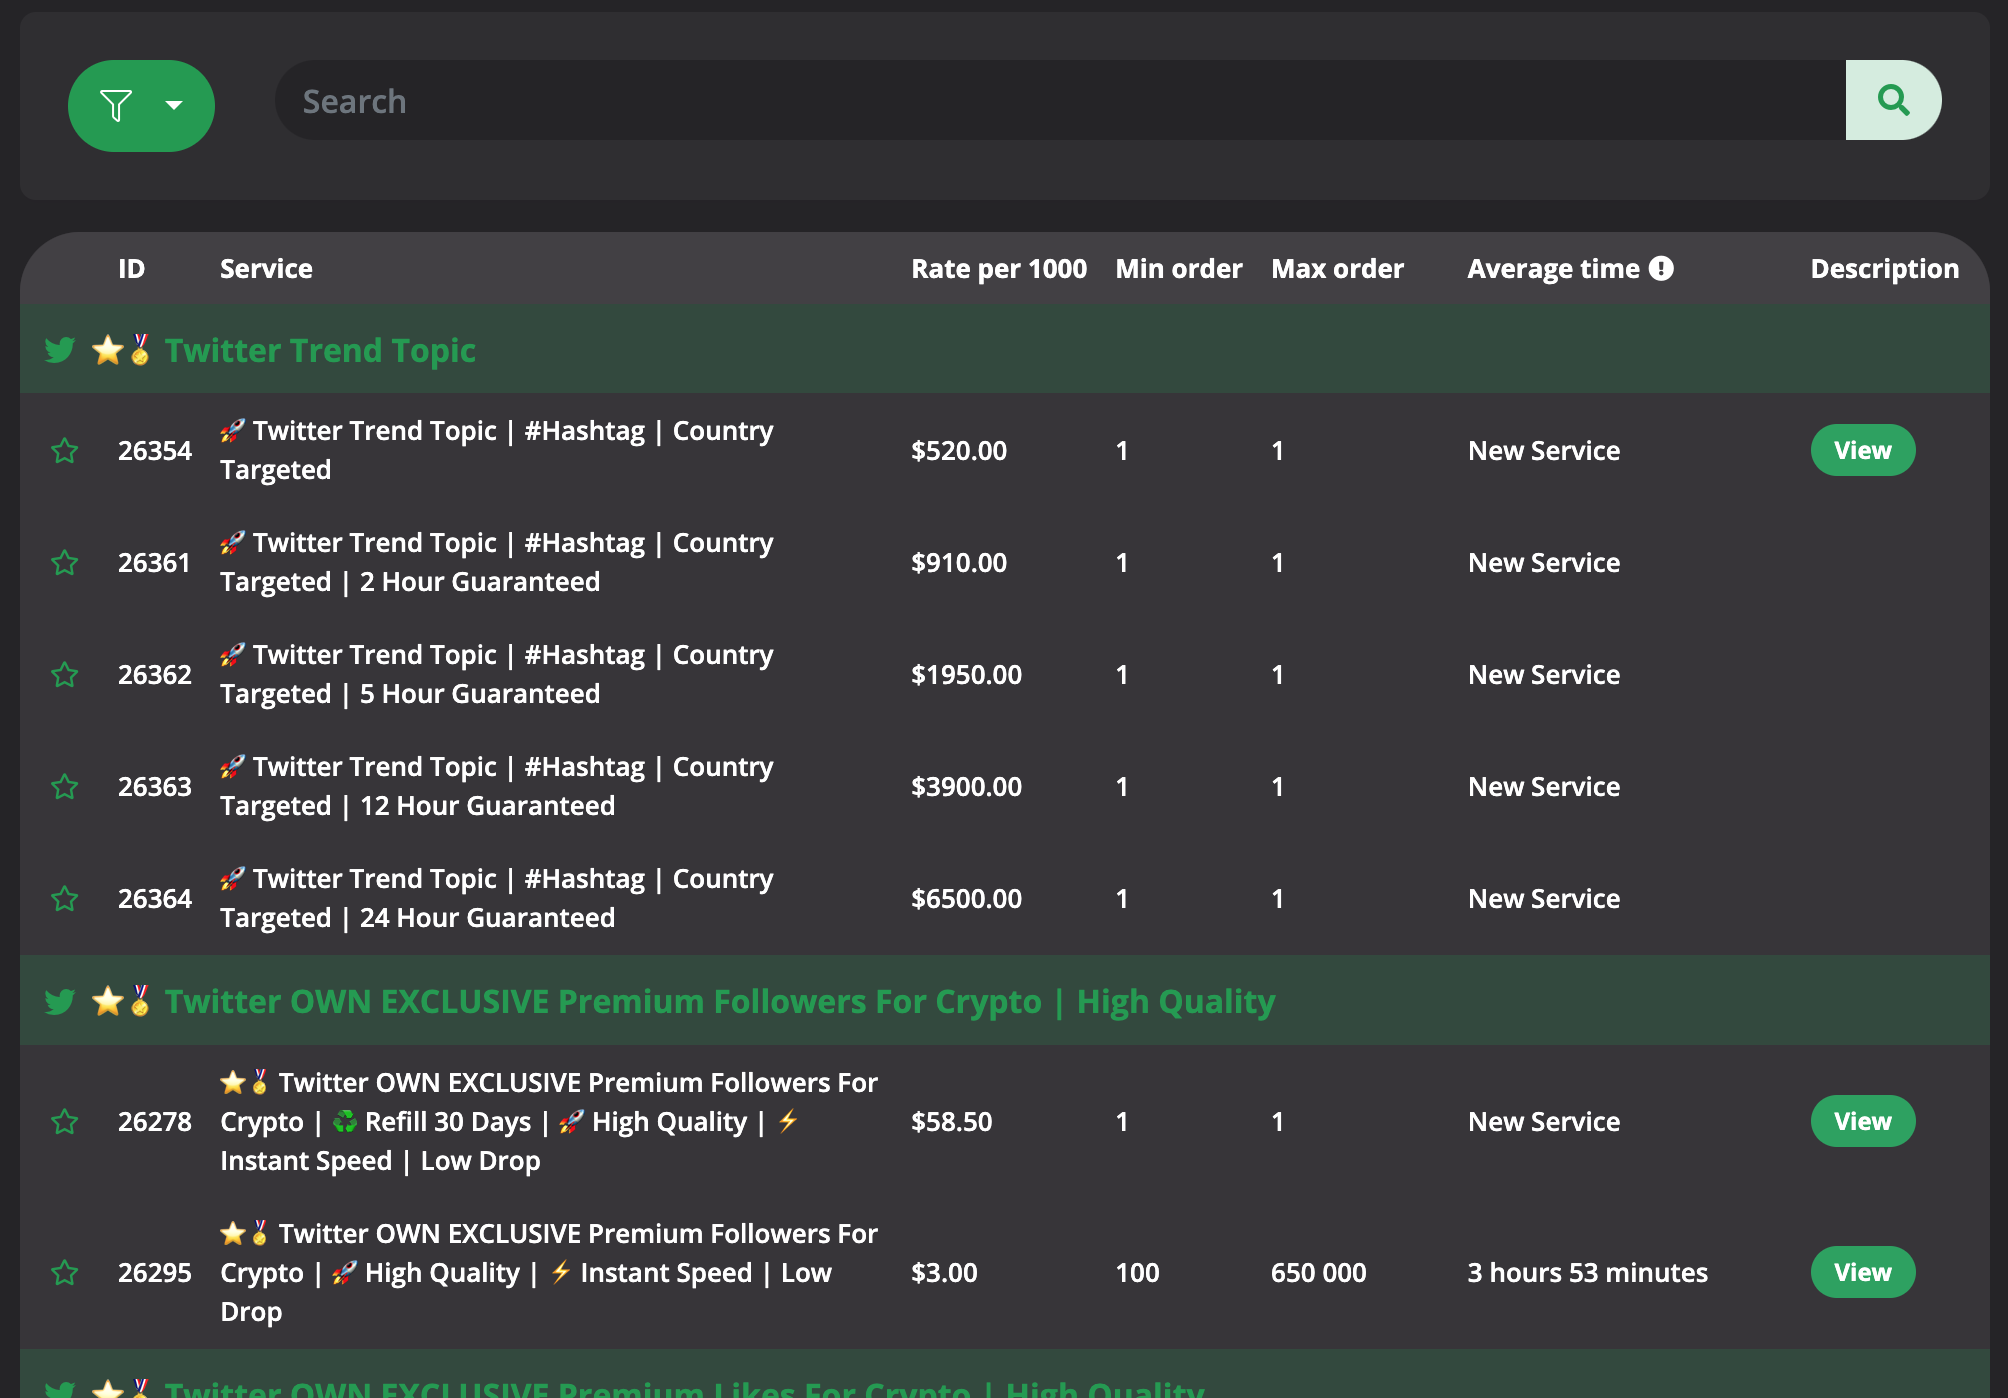Click the $520.00 rate value

pos(958,451)
